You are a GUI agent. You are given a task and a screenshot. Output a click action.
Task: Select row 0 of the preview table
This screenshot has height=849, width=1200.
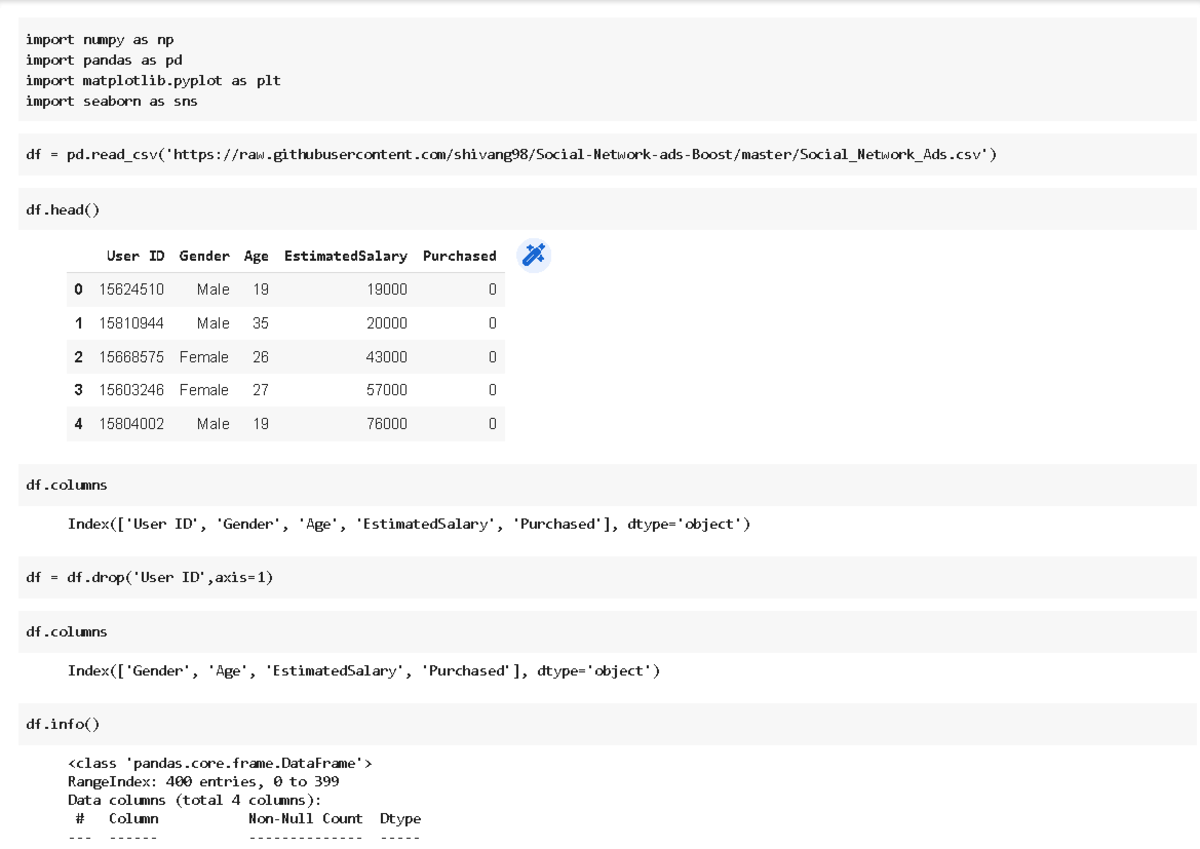[78, 289]
